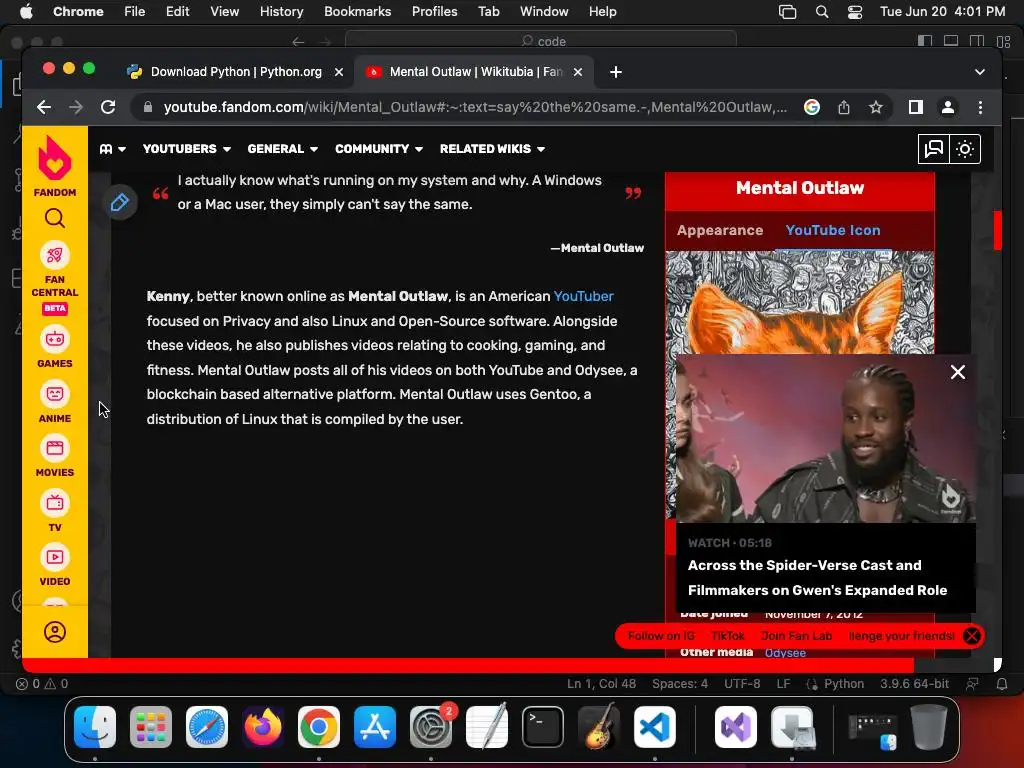The width and height of the screenshot is (1024, 768).
Task: Click the Chrome address bar URL
Action: pos(475,107)
